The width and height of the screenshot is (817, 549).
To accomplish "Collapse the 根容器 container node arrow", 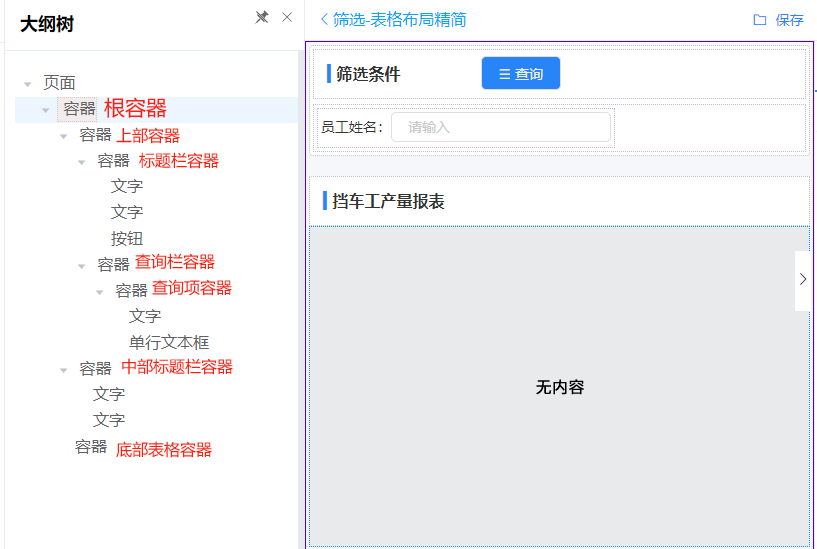I will pos(46,110).
